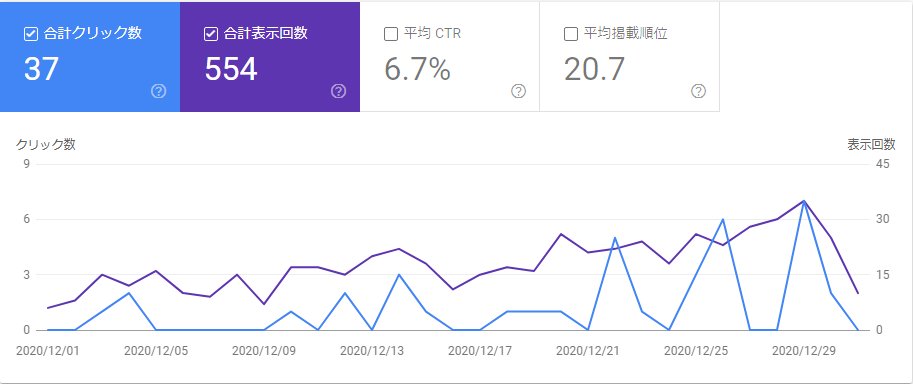Select the 6.7% average CTR value
913x384 pixels.
coord(417,69)
